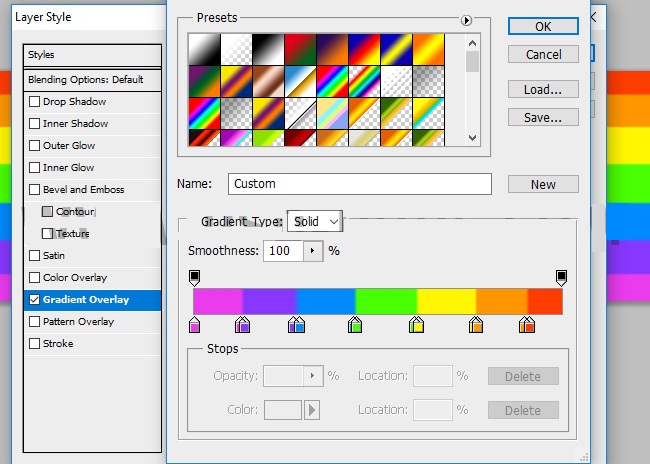The width and height of the screenshot is (650, 464).
Task: Click the purple color stop
Action: [243, 325]
